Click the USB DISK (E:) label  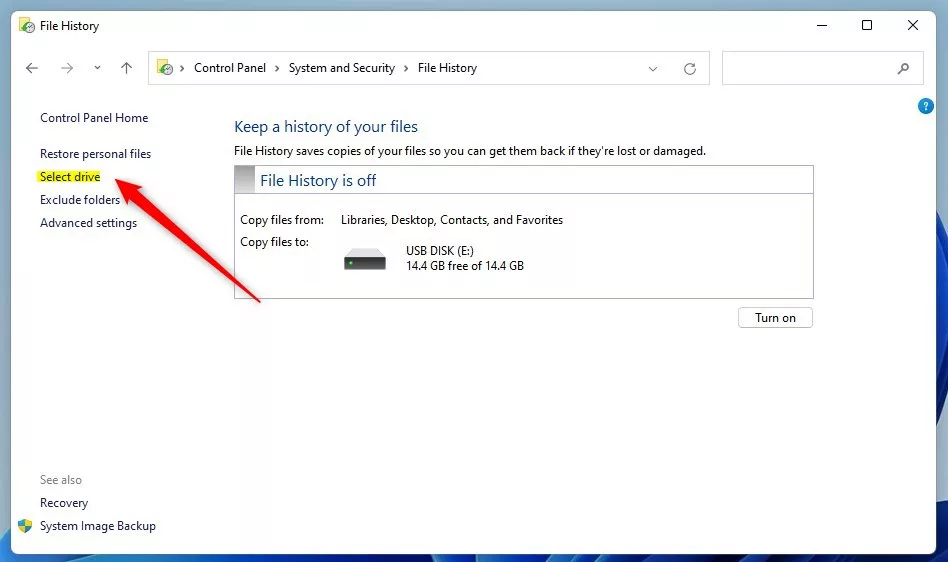(440, 251)
